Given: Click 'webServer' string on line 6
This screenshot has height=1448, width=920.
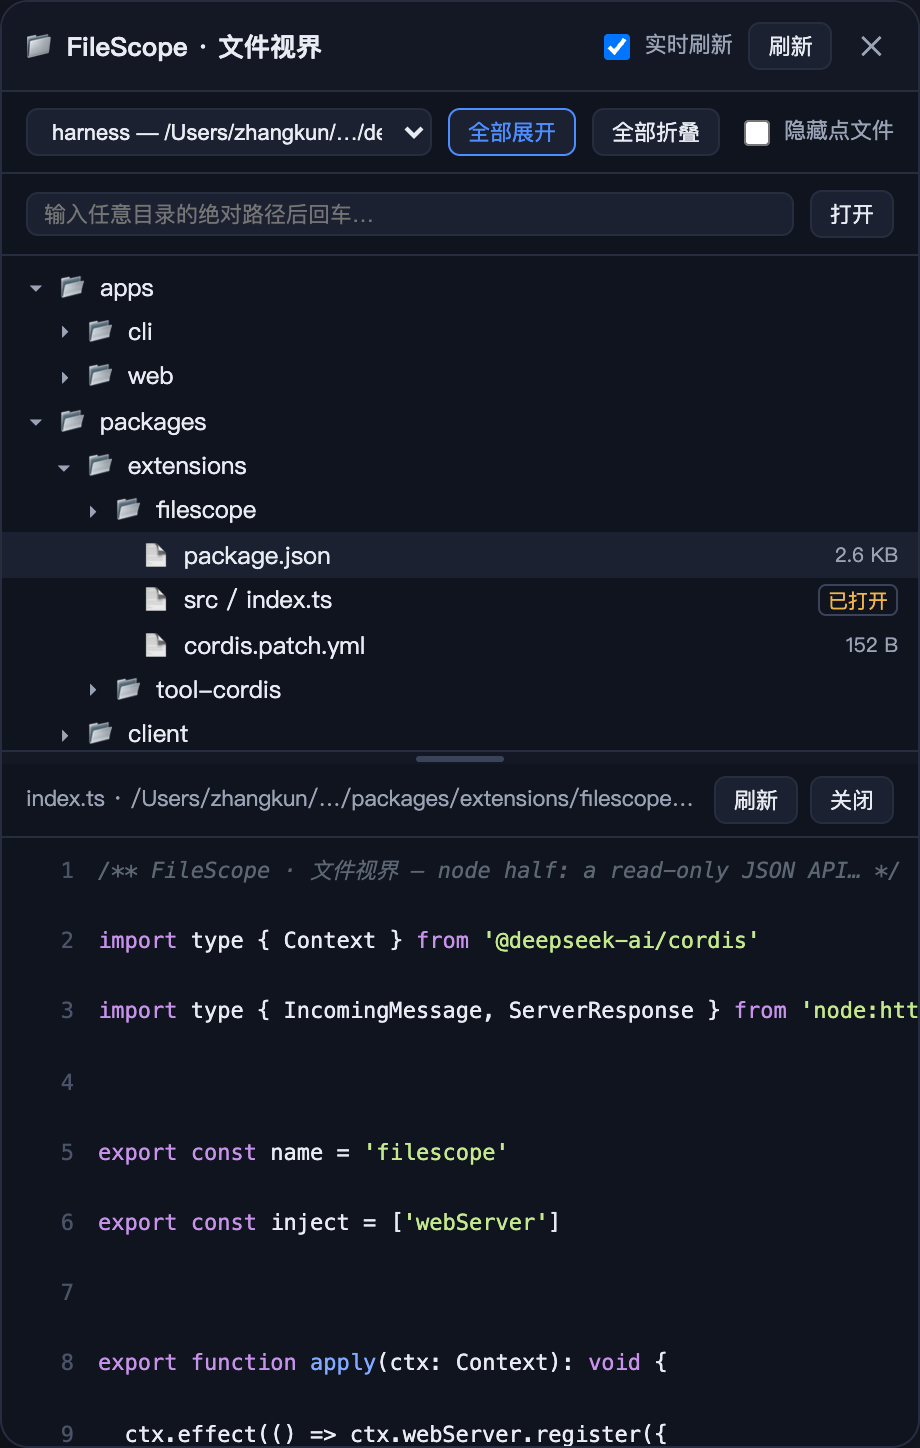Looking at the screenshot, I should tap(475, 1222).
